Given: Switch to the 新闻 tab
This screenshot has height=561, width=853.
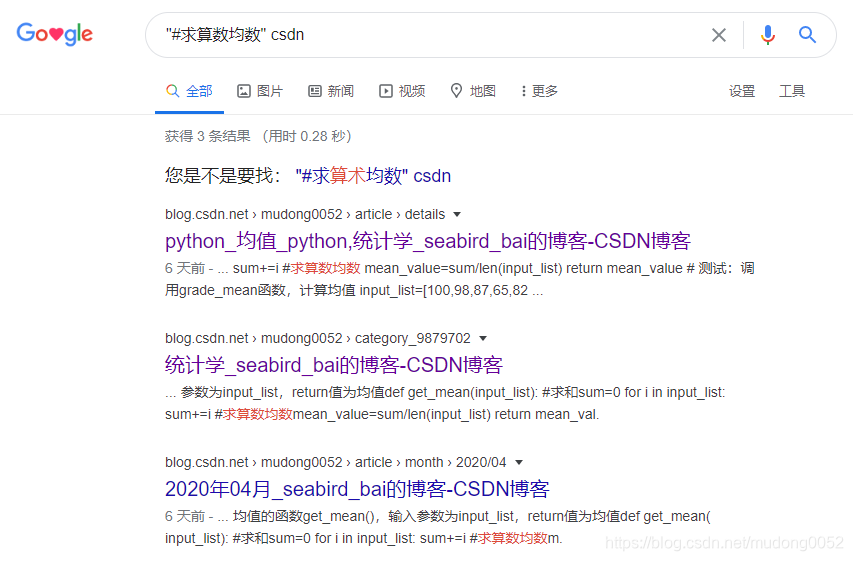Looking at the screenshot, I should (331, 91).
